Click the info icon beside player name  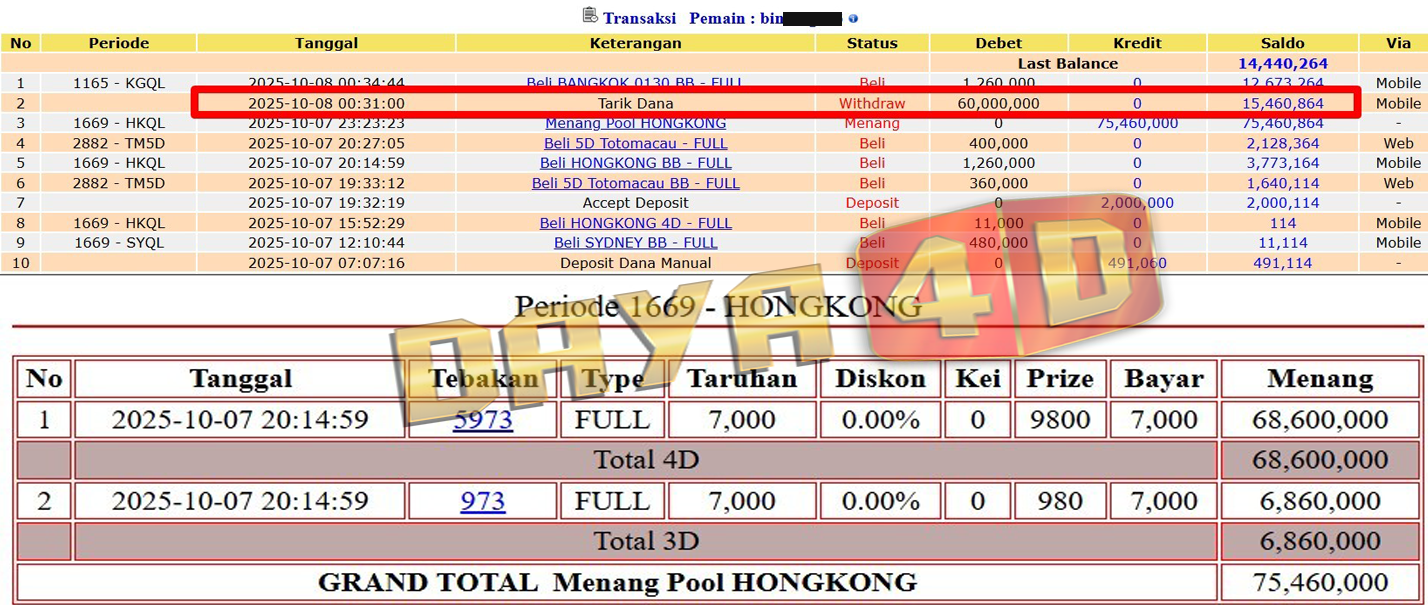pos(853,19)
